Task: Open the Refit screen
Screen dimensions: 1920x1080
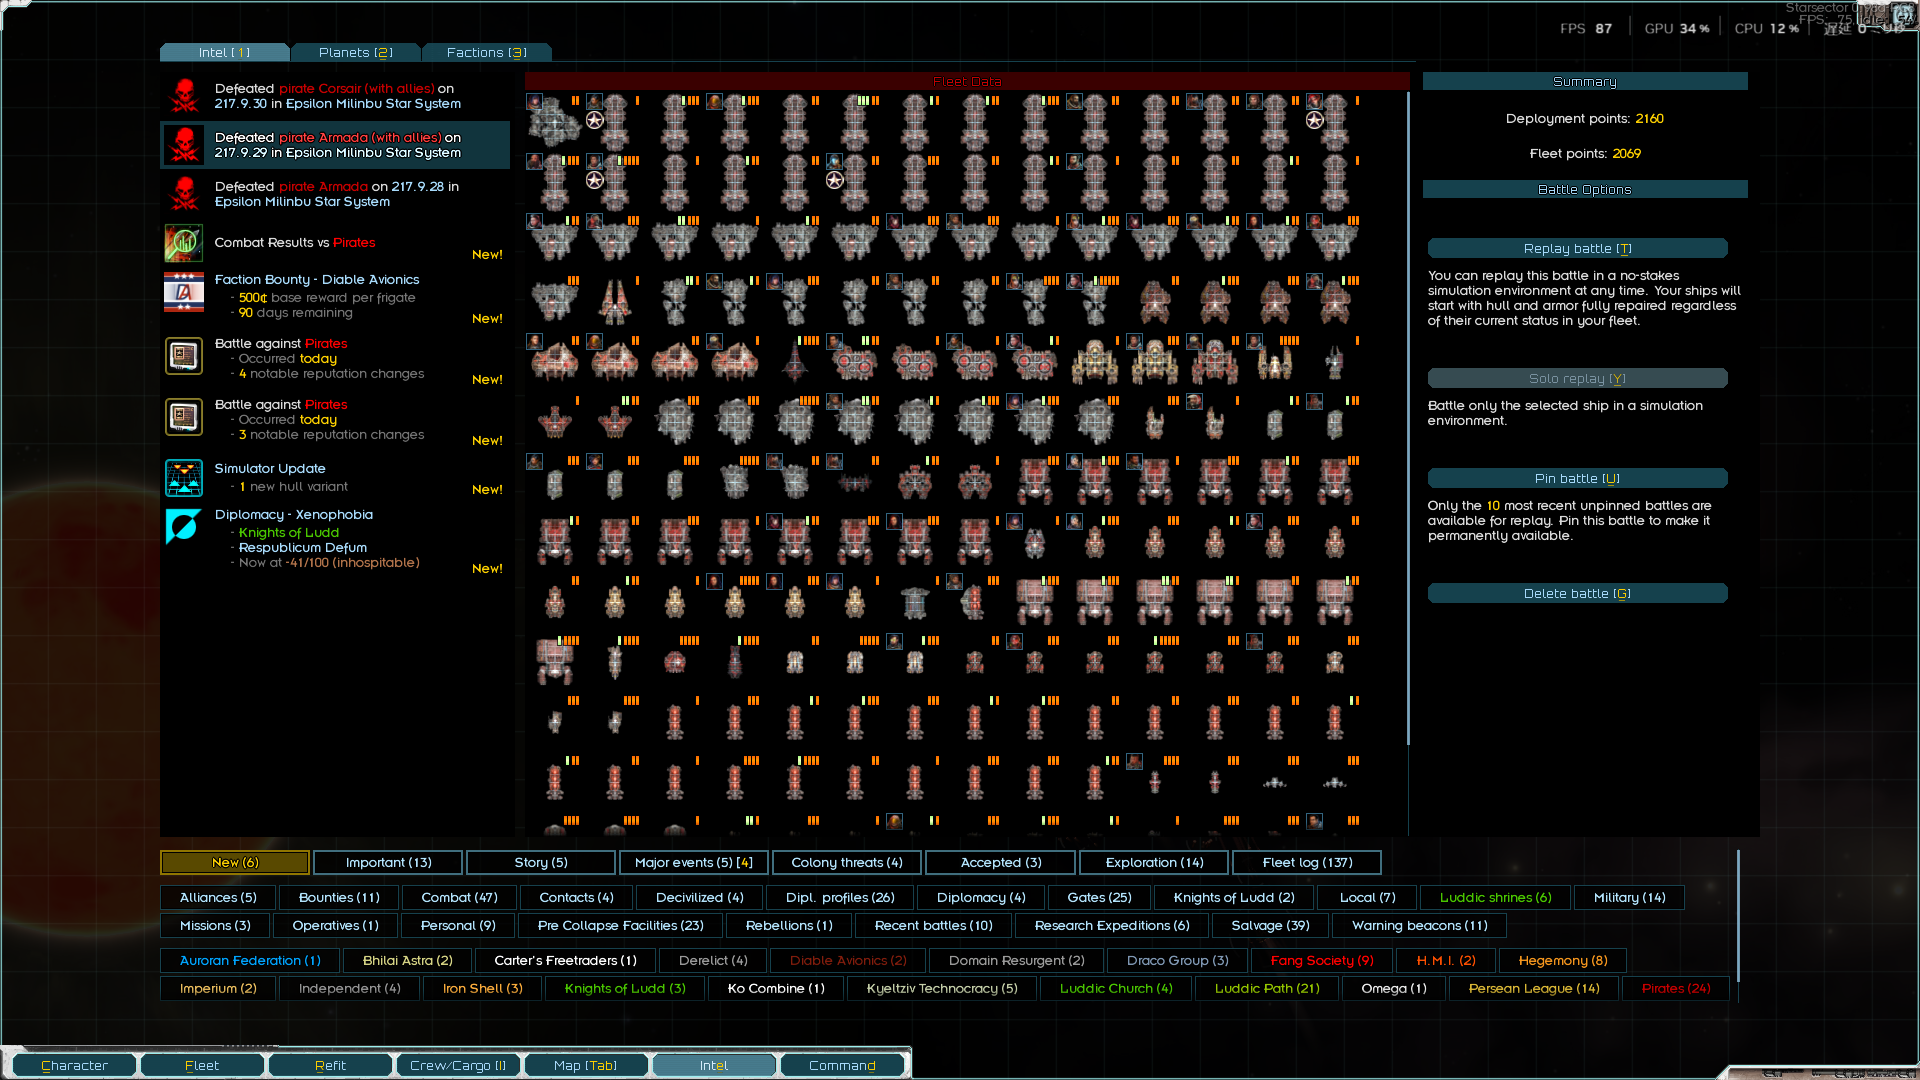Action: click(x=330, y=1065)
